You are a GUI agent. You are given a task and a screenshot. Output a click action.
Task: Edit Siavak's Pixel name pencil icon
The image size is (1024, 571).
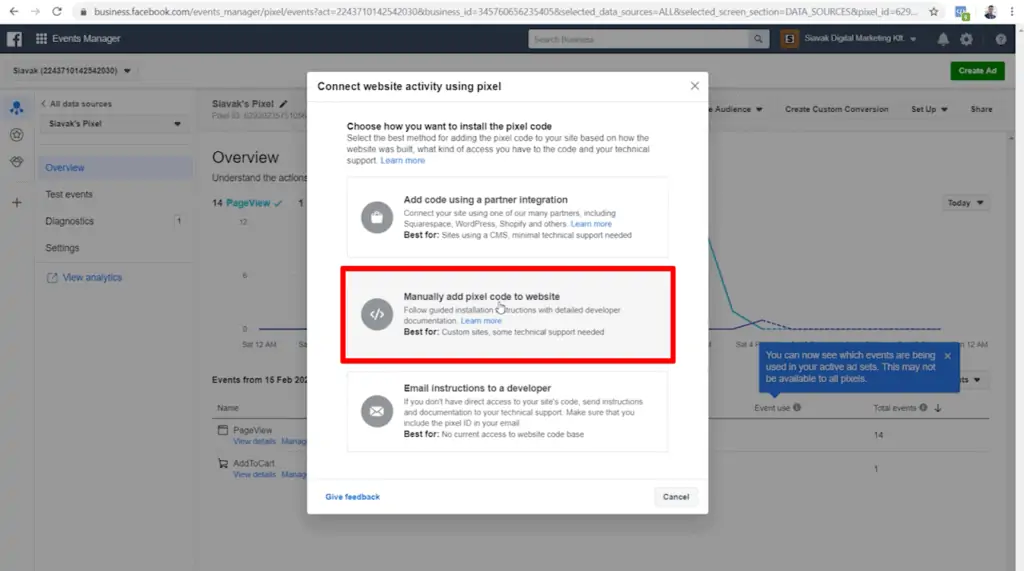click(283, 104)
